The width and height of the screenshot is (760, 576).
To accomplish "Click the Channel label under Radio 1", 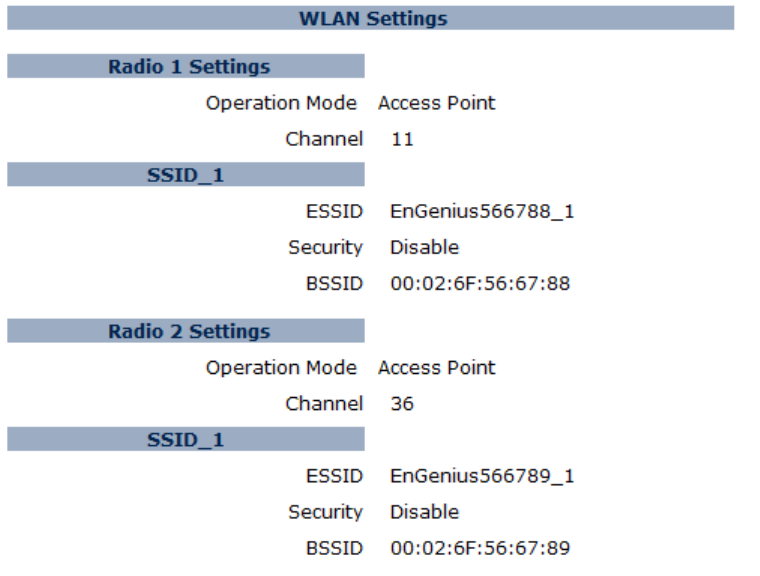I will pyautogui.click(x=324, y=139).
